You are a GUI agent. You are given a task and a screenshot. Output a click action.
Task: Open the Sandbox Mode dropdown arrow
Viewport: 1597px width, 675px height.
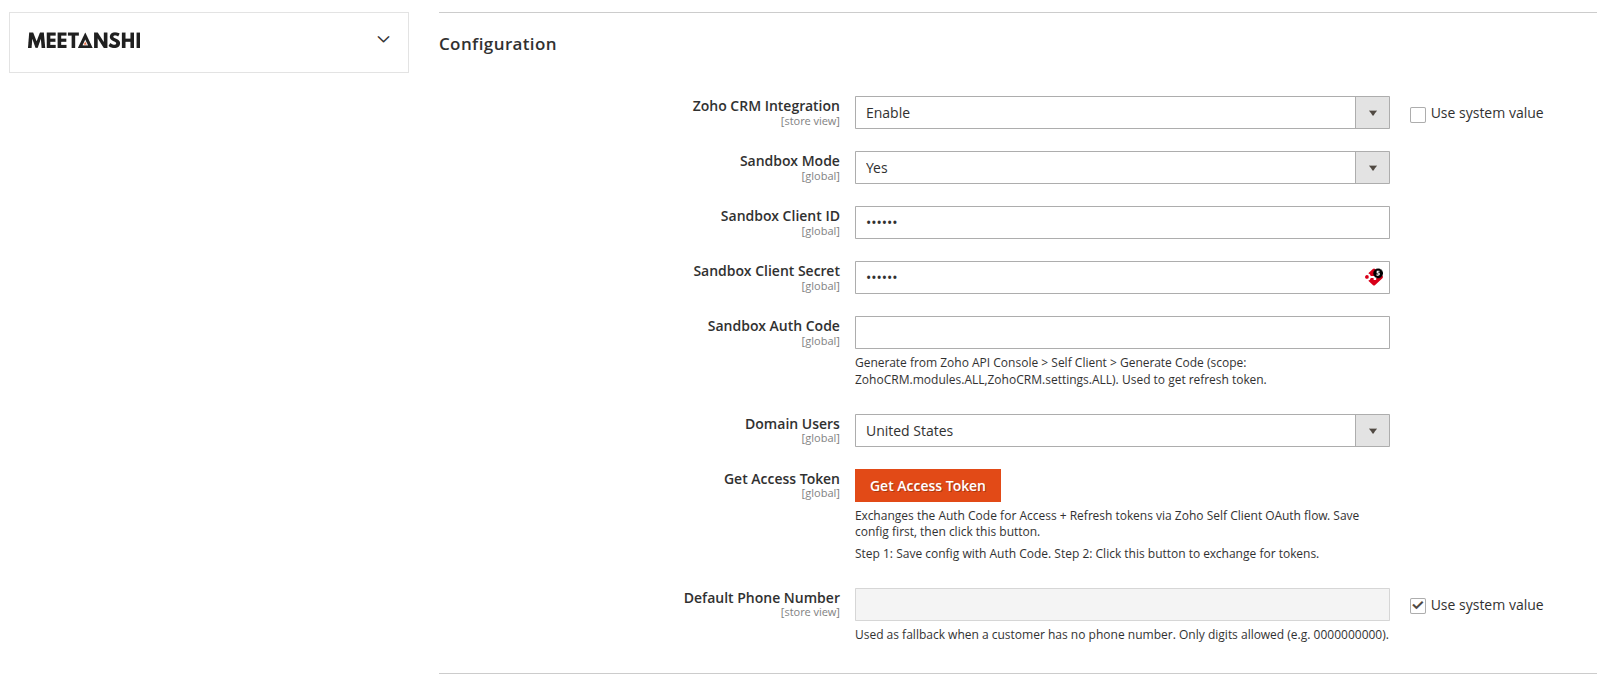tap(1372, 168)
